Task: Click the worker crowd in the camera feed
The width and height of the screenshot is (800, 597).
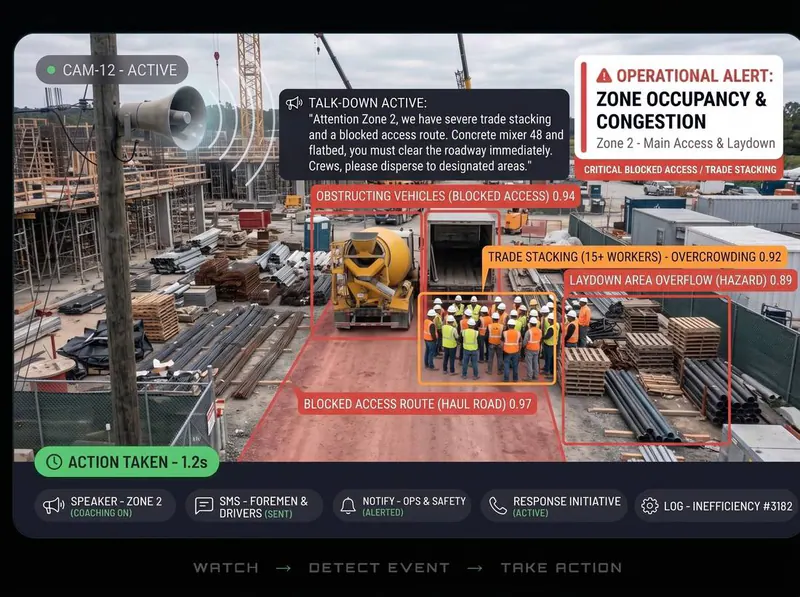Action: [487, 337]
